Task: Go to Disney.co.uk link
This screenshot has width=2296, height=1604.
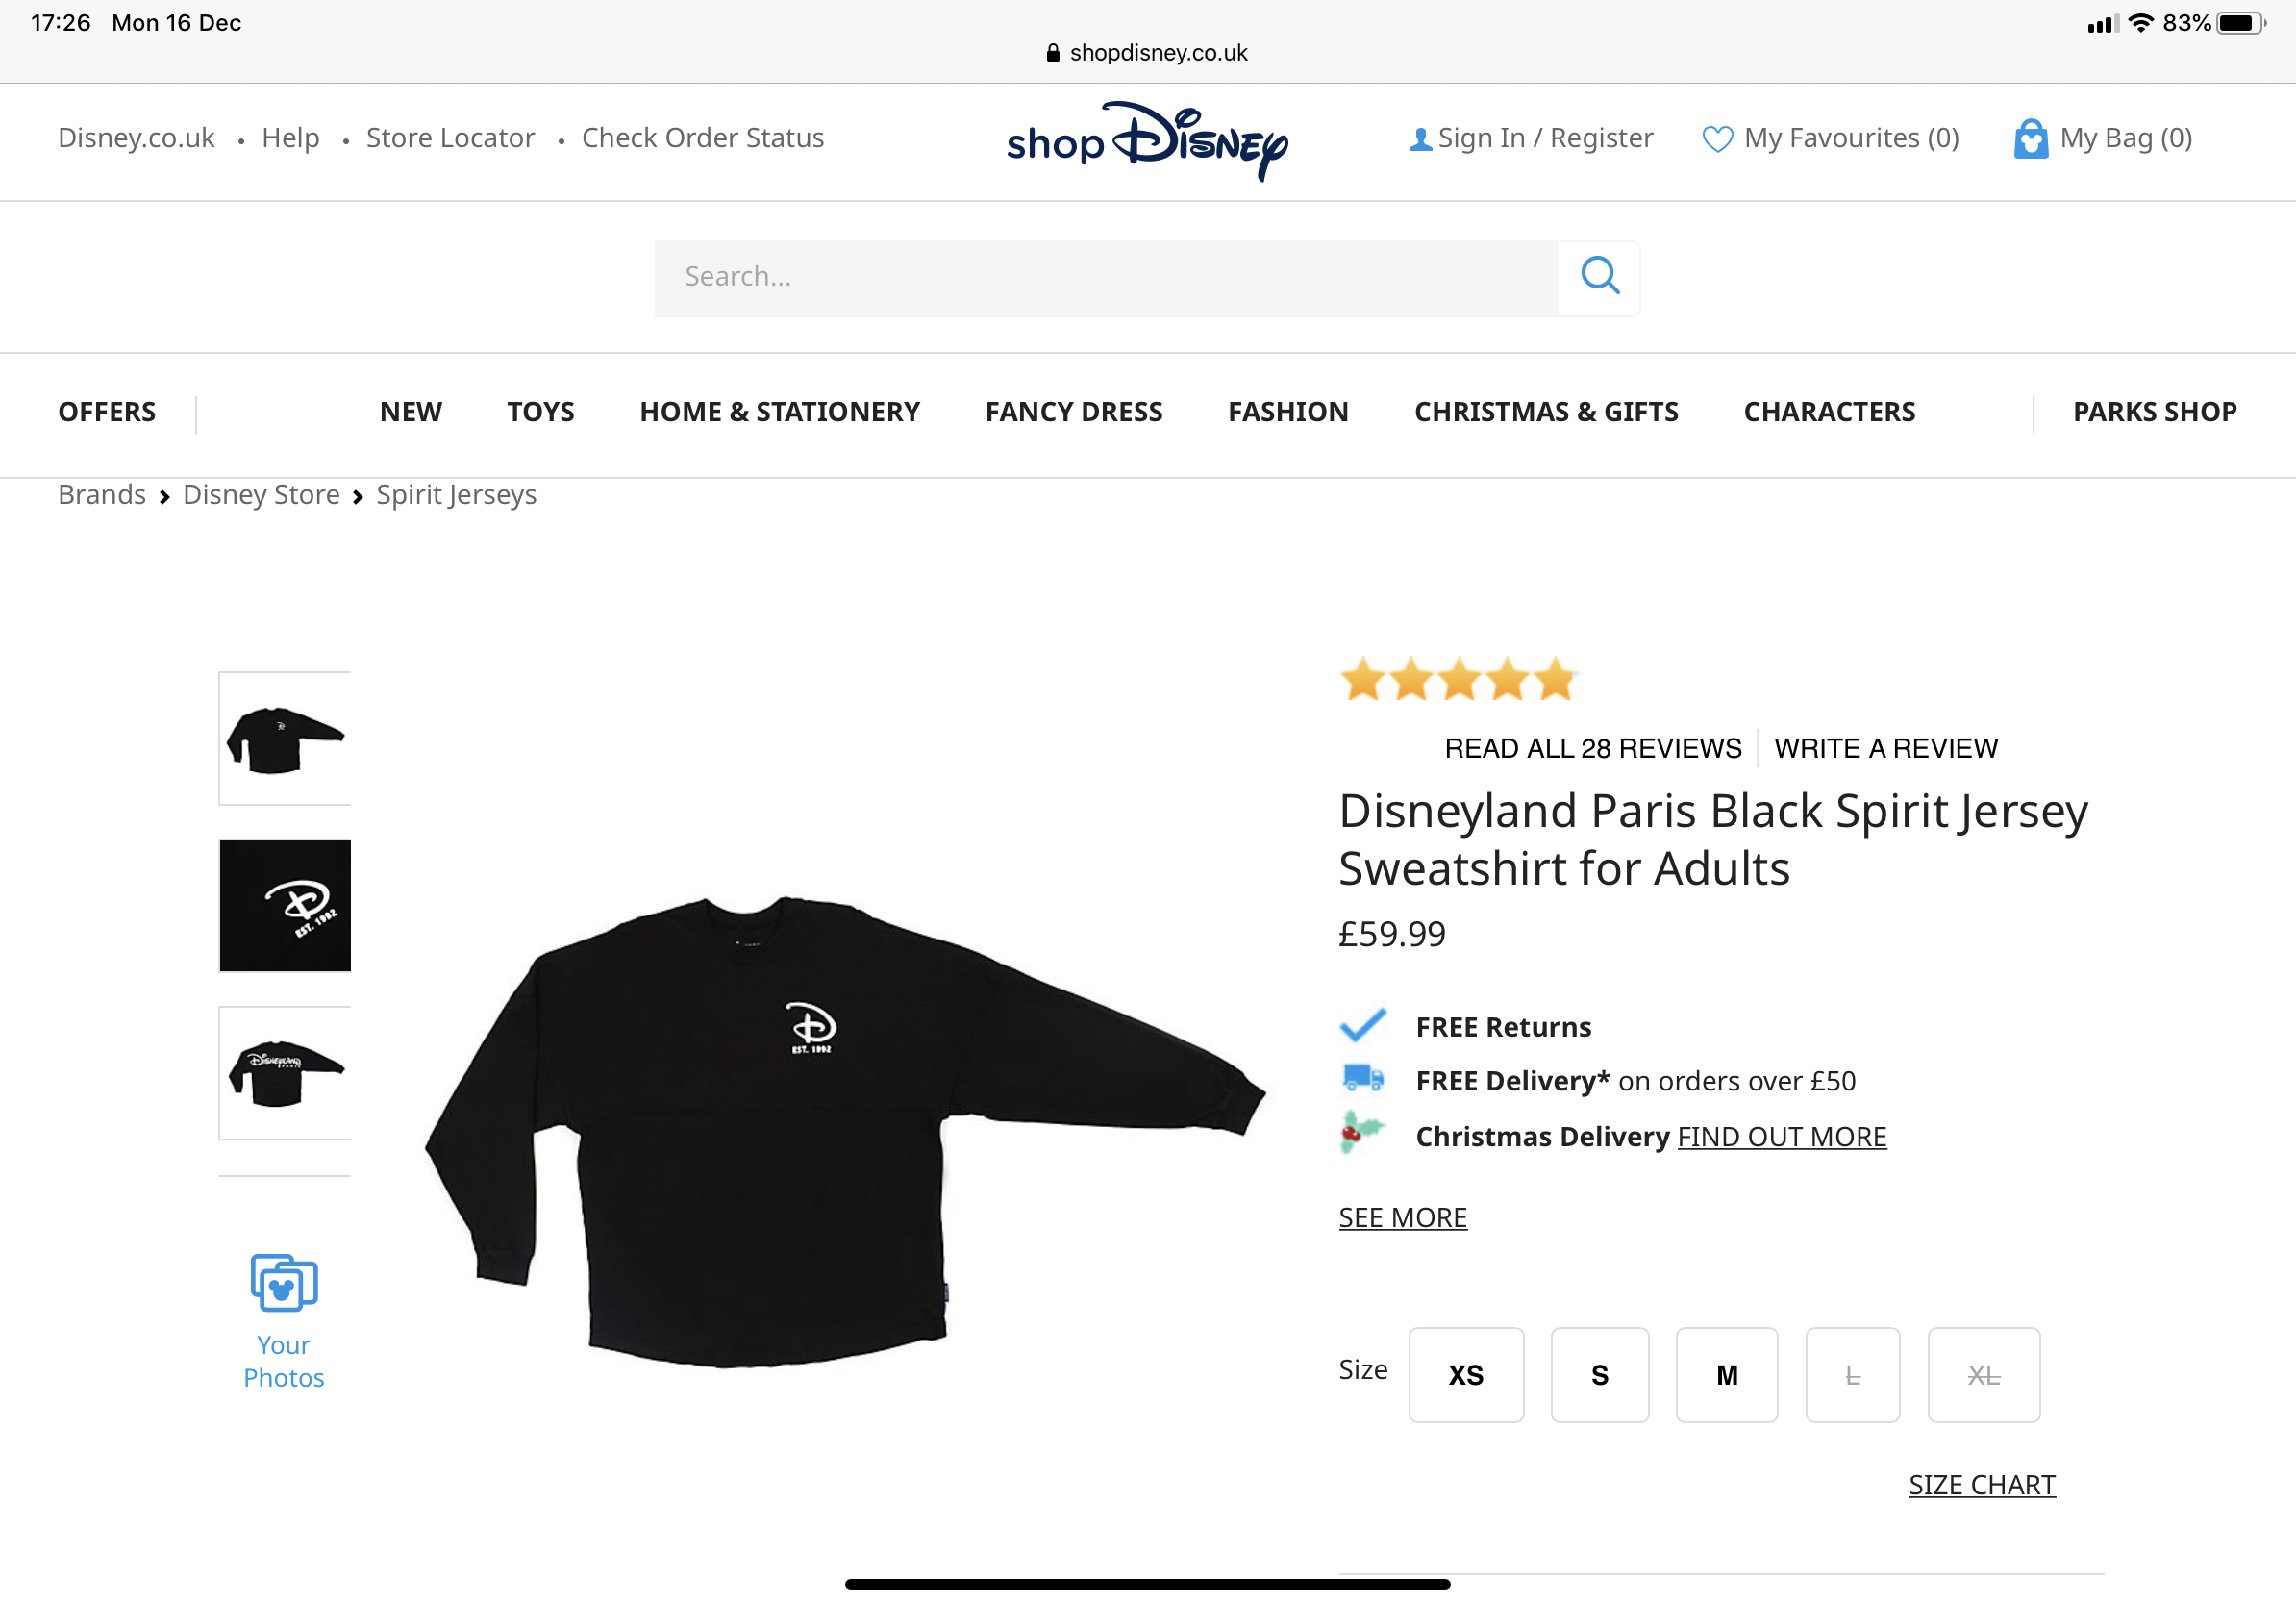Action: pyautogui.click(x=136, y=138)
